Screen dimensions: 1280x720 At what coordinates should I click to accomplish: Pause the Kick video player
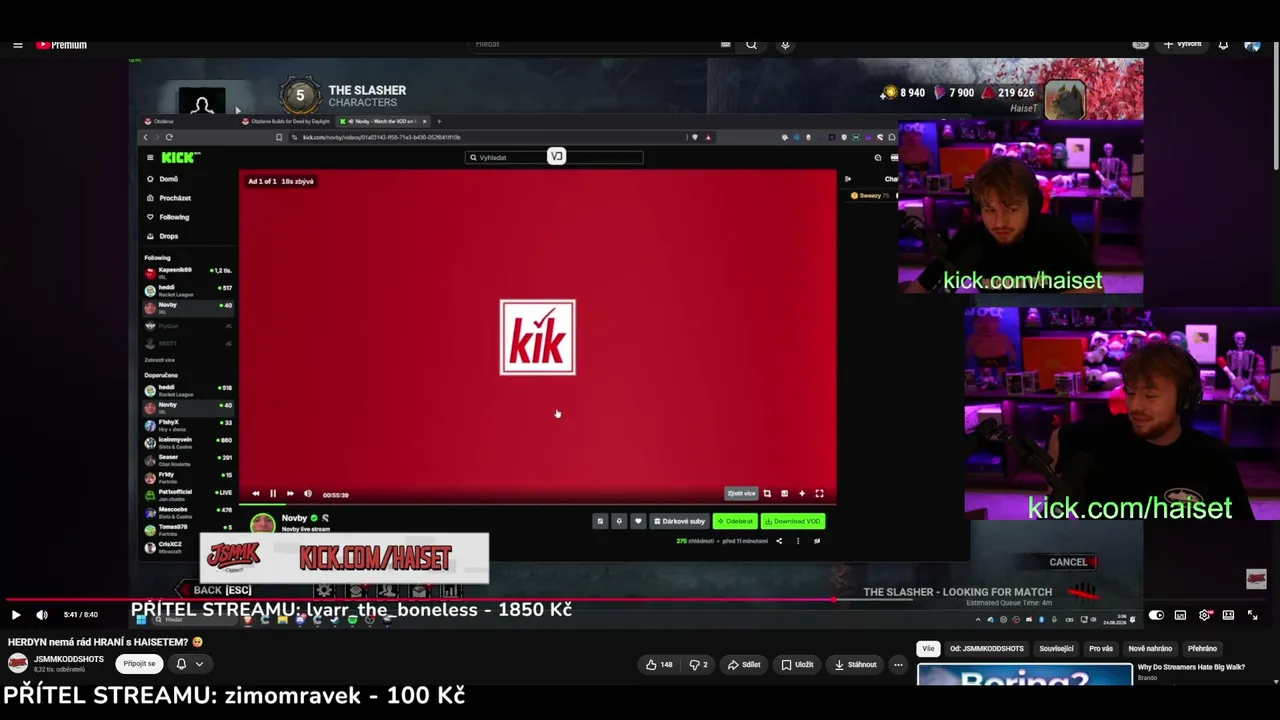(273, 493)
